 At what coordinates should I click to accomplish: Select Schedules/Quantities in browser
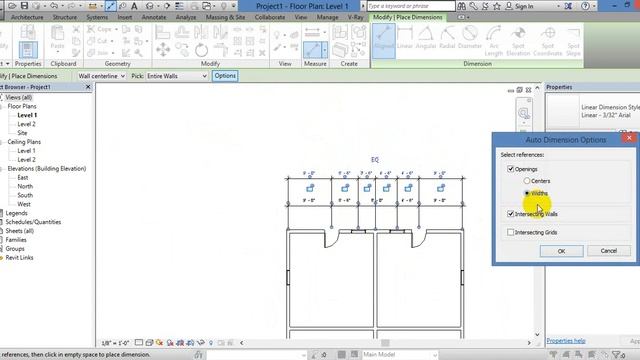[x=33, y=222]
